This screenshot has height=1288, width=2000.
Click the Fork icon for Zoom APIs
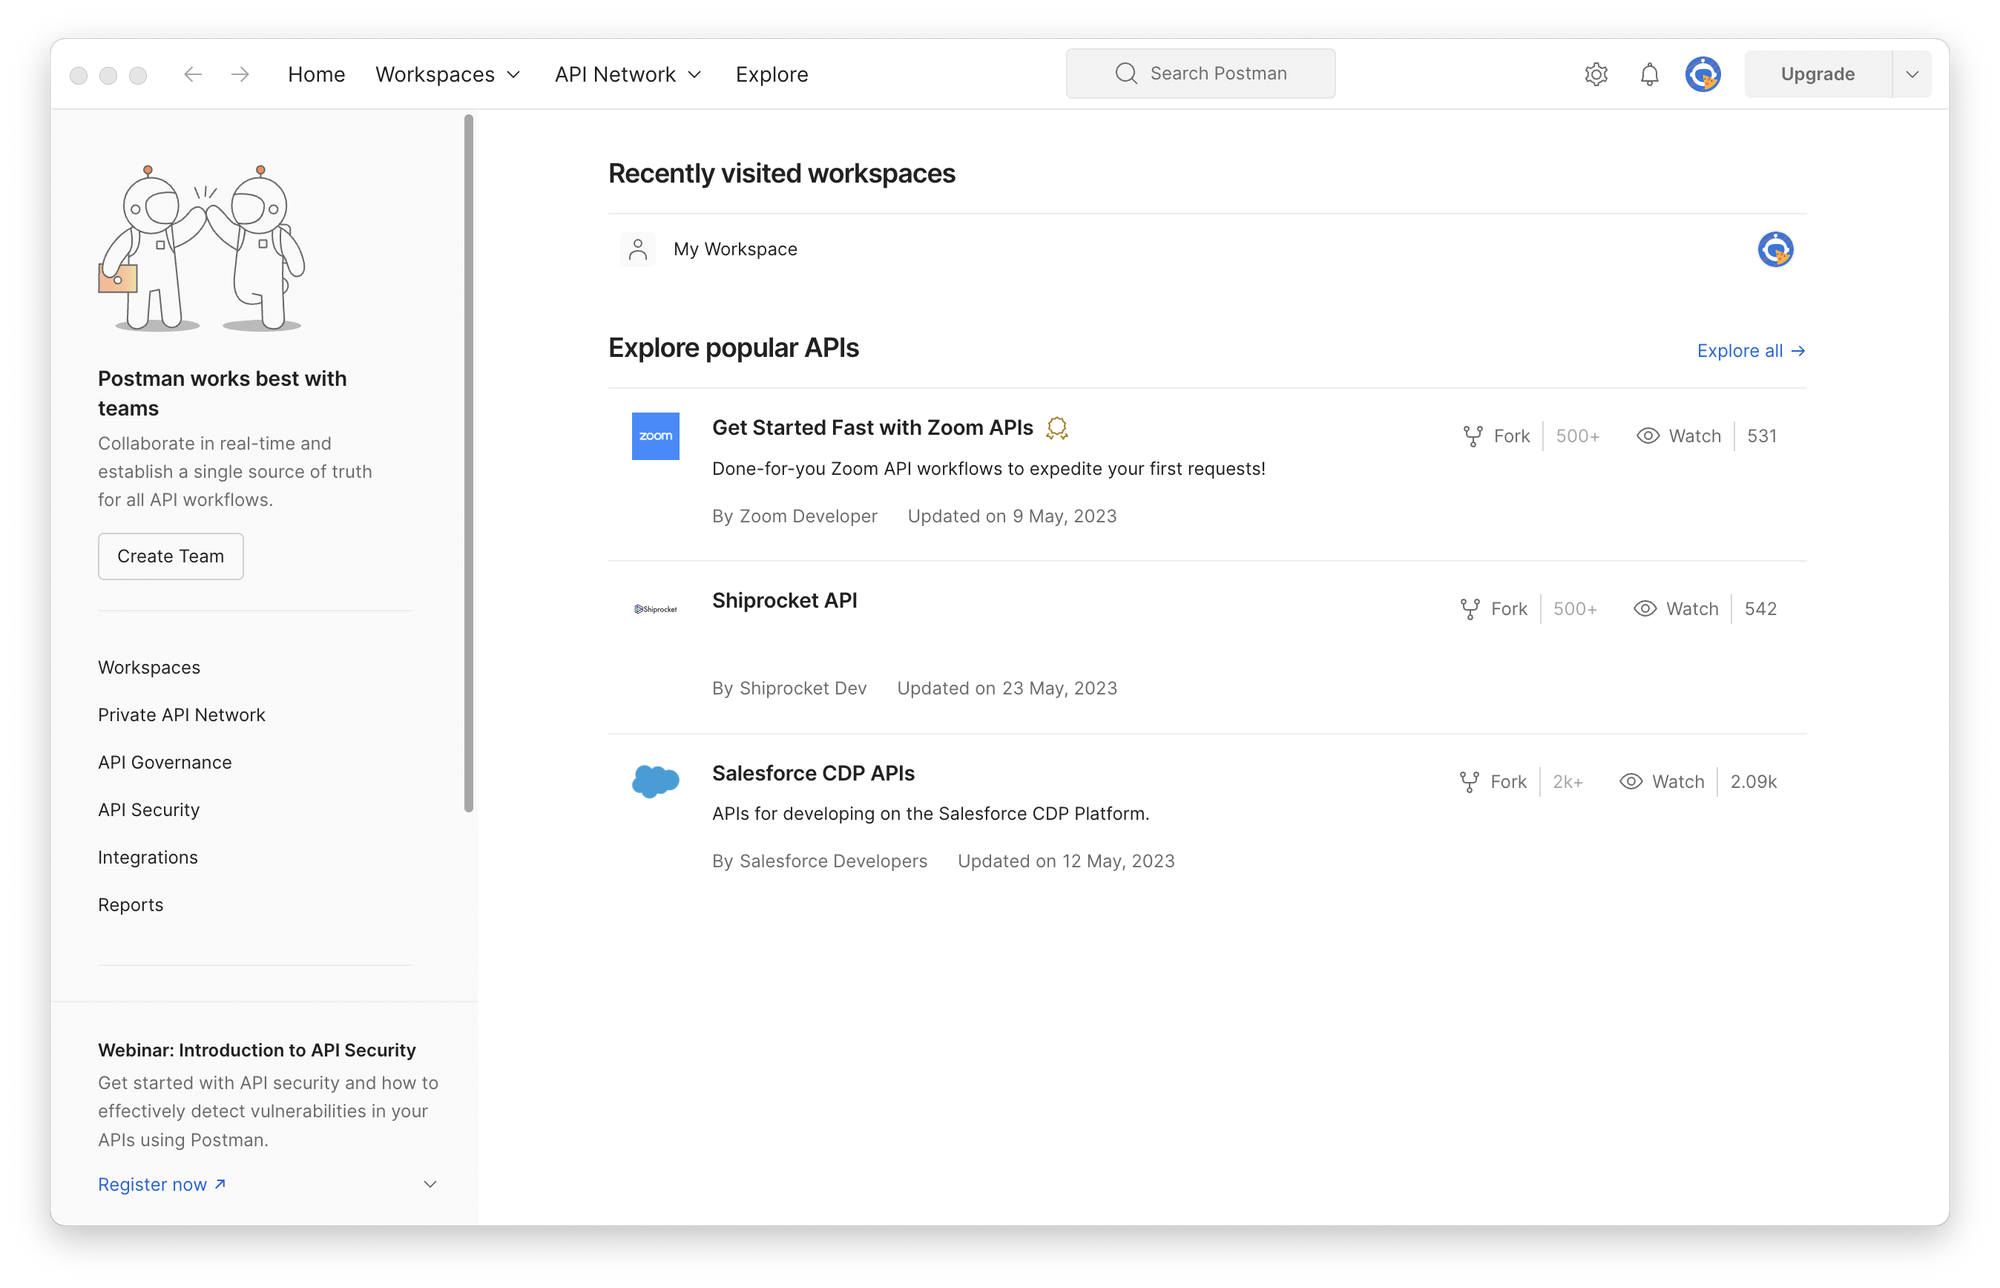1473,436
